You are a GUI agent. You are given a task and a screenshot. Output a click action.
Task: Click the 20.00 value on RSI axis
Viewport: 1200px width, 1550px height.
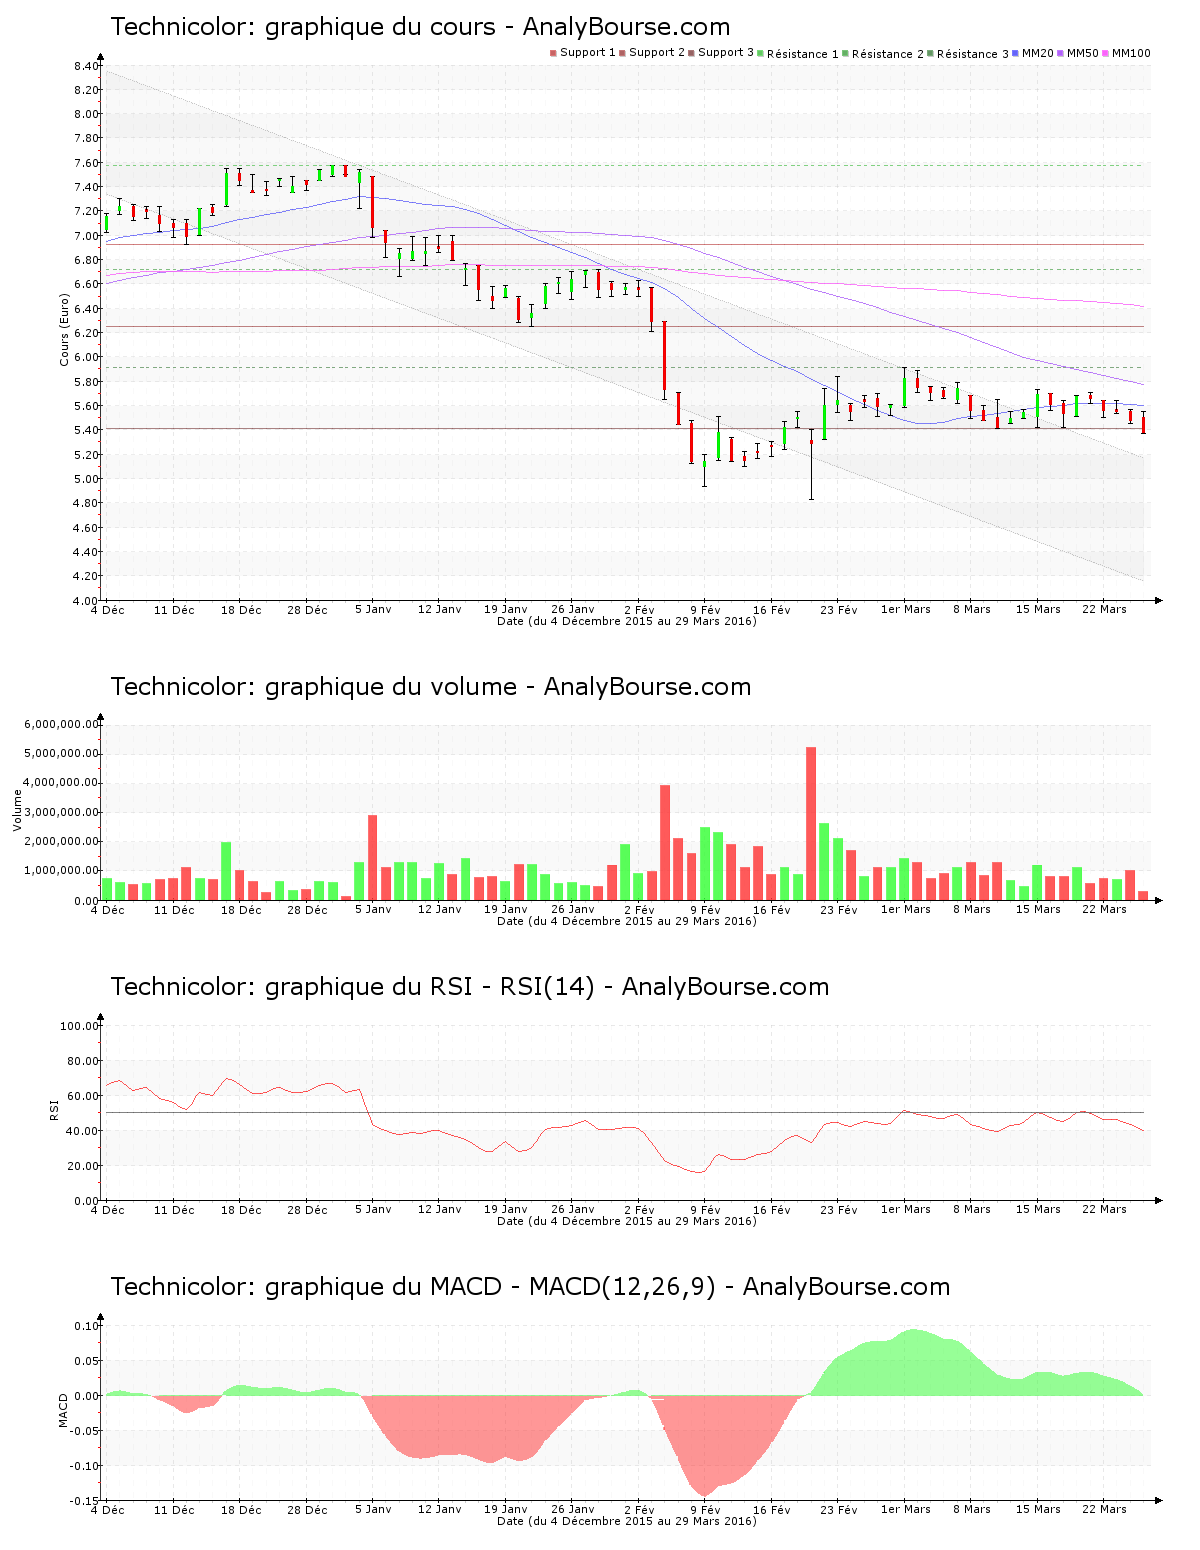[x=83, y=1166]
